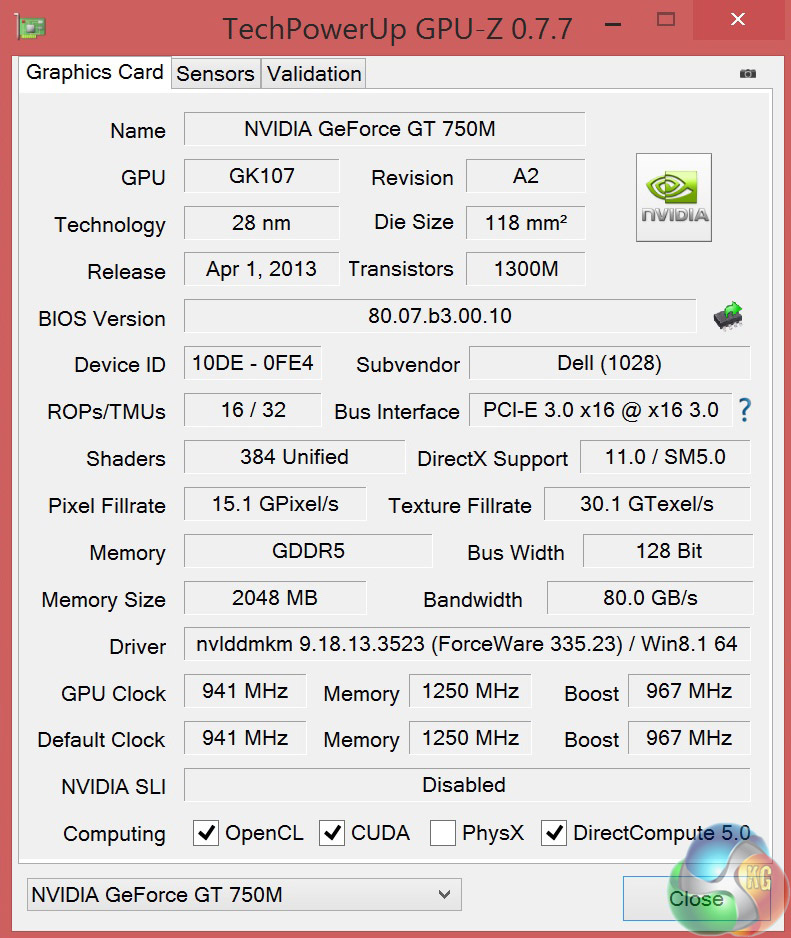Viewport: 791px width, 938px height.
Task: Click the Computing label
Action: 114,834
